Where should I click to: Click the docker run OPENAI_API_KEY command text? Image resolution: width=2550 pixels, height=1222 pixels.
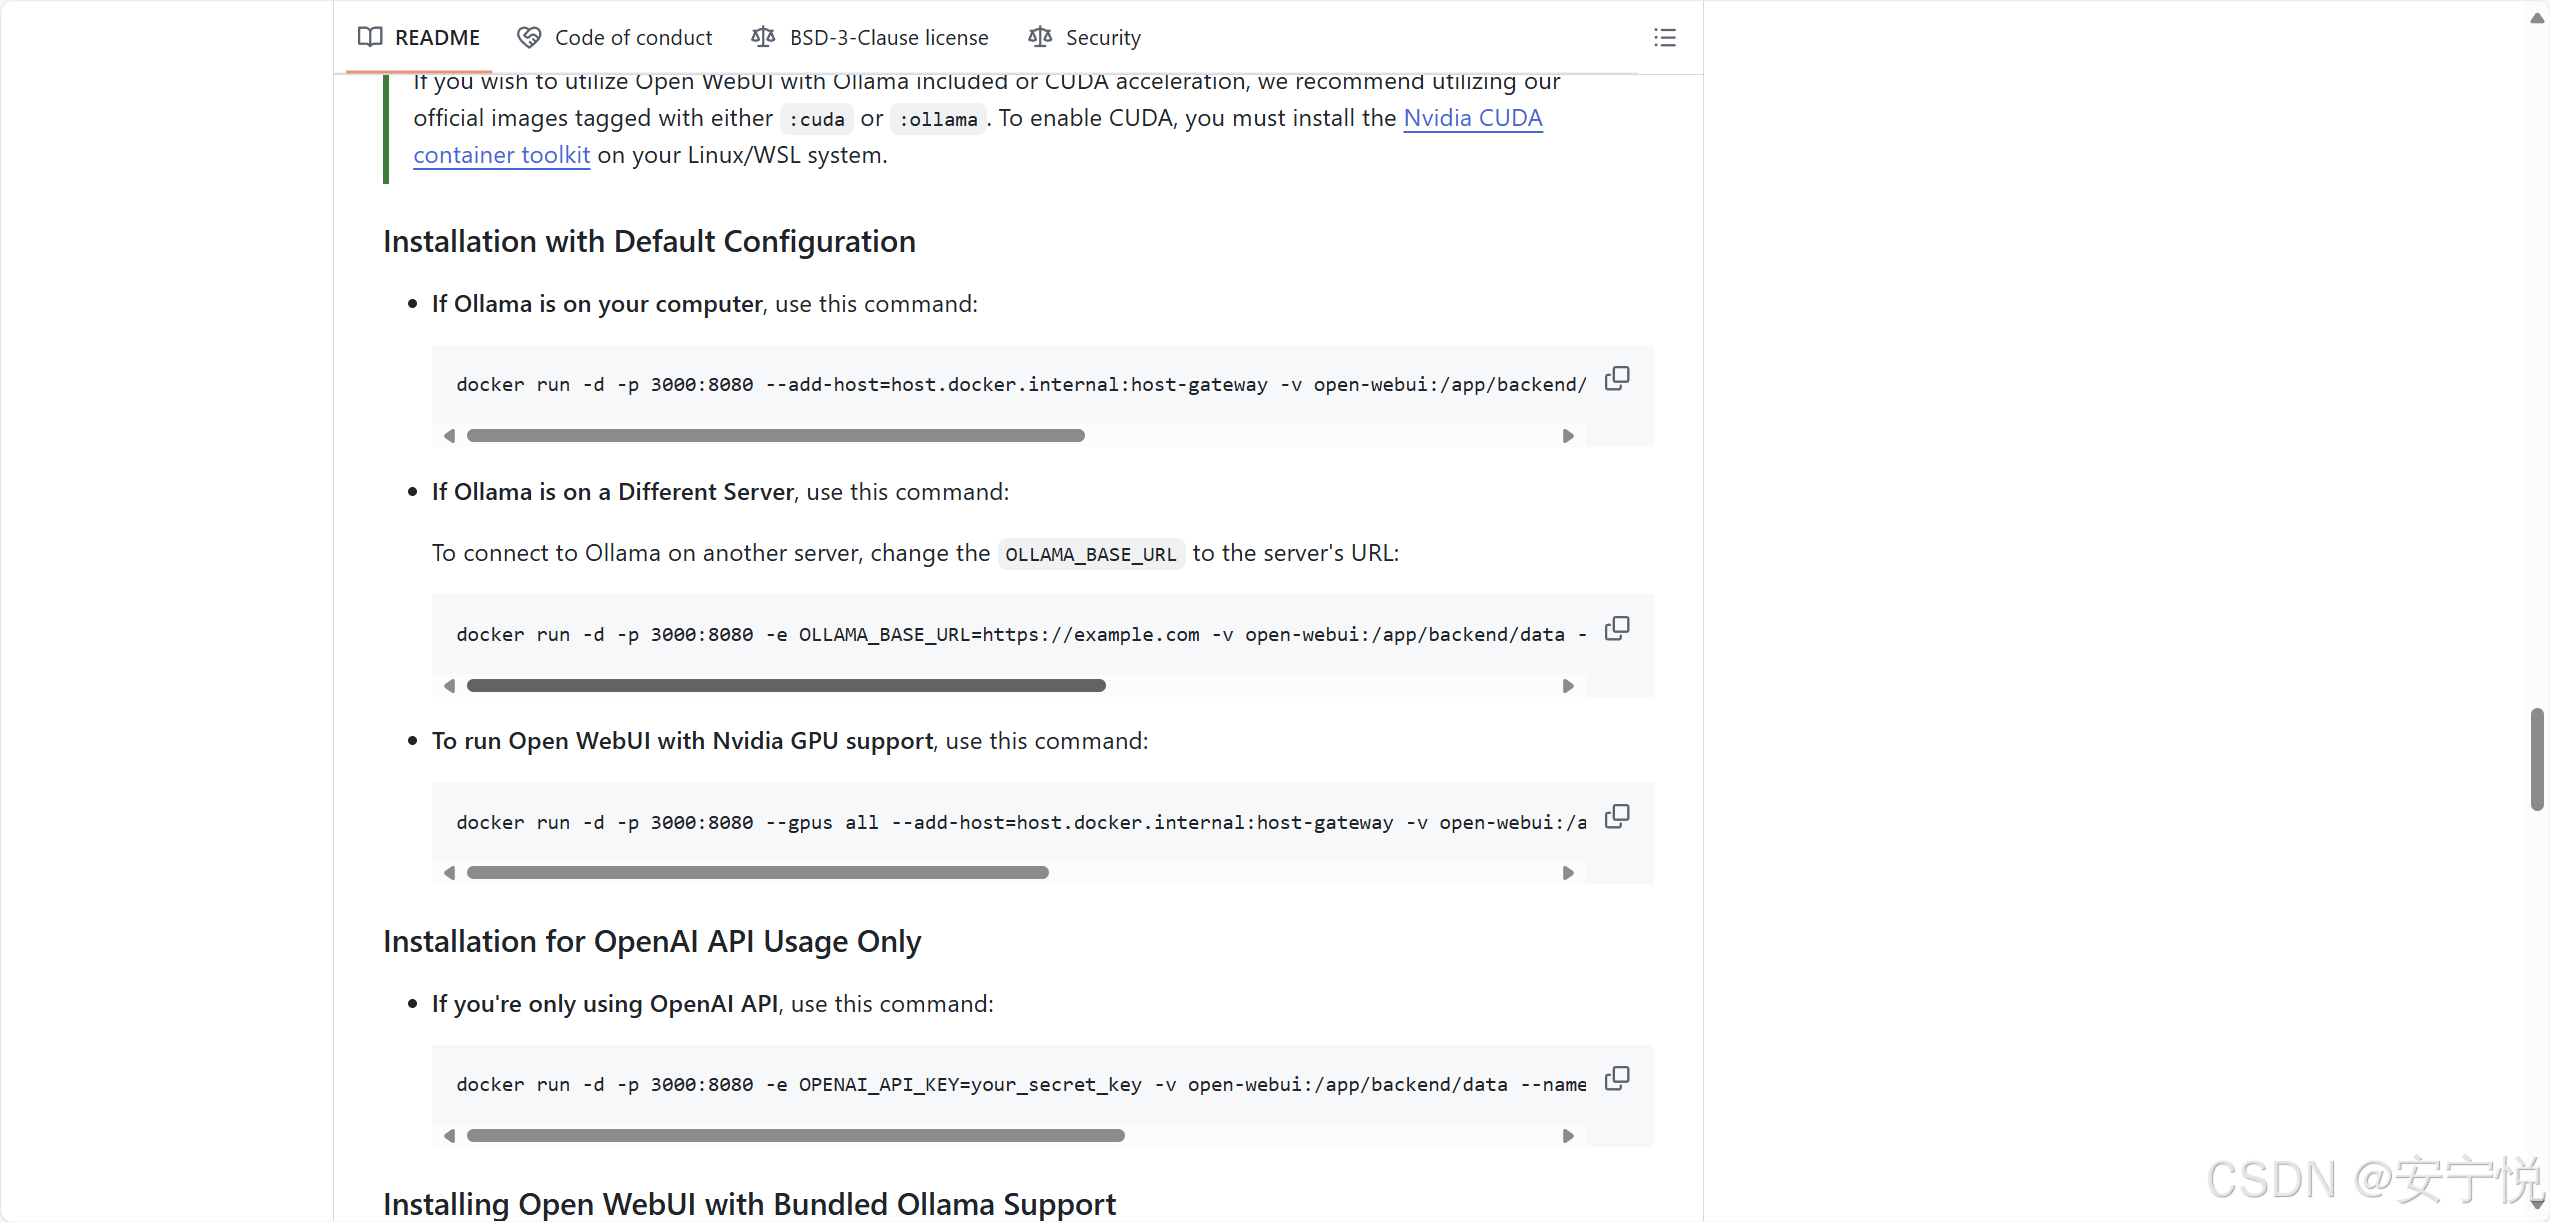tap(1021, 1085)
